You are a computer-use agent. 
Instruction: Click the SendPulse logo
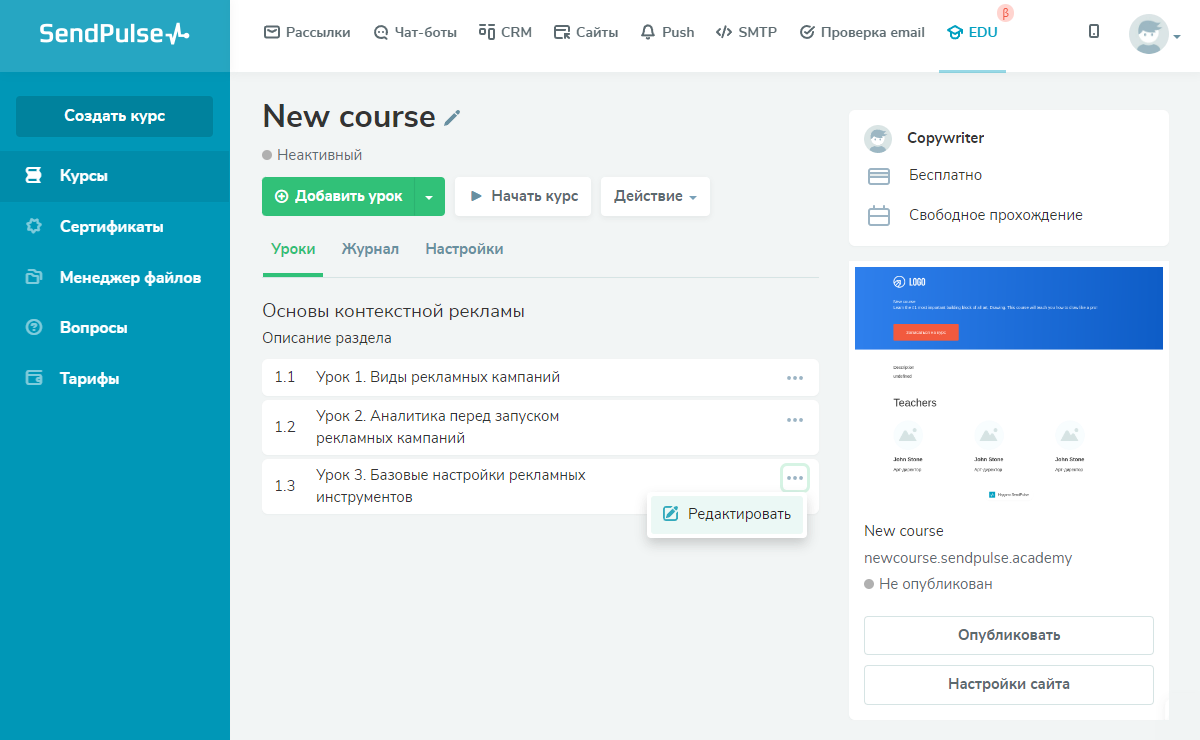114,34
